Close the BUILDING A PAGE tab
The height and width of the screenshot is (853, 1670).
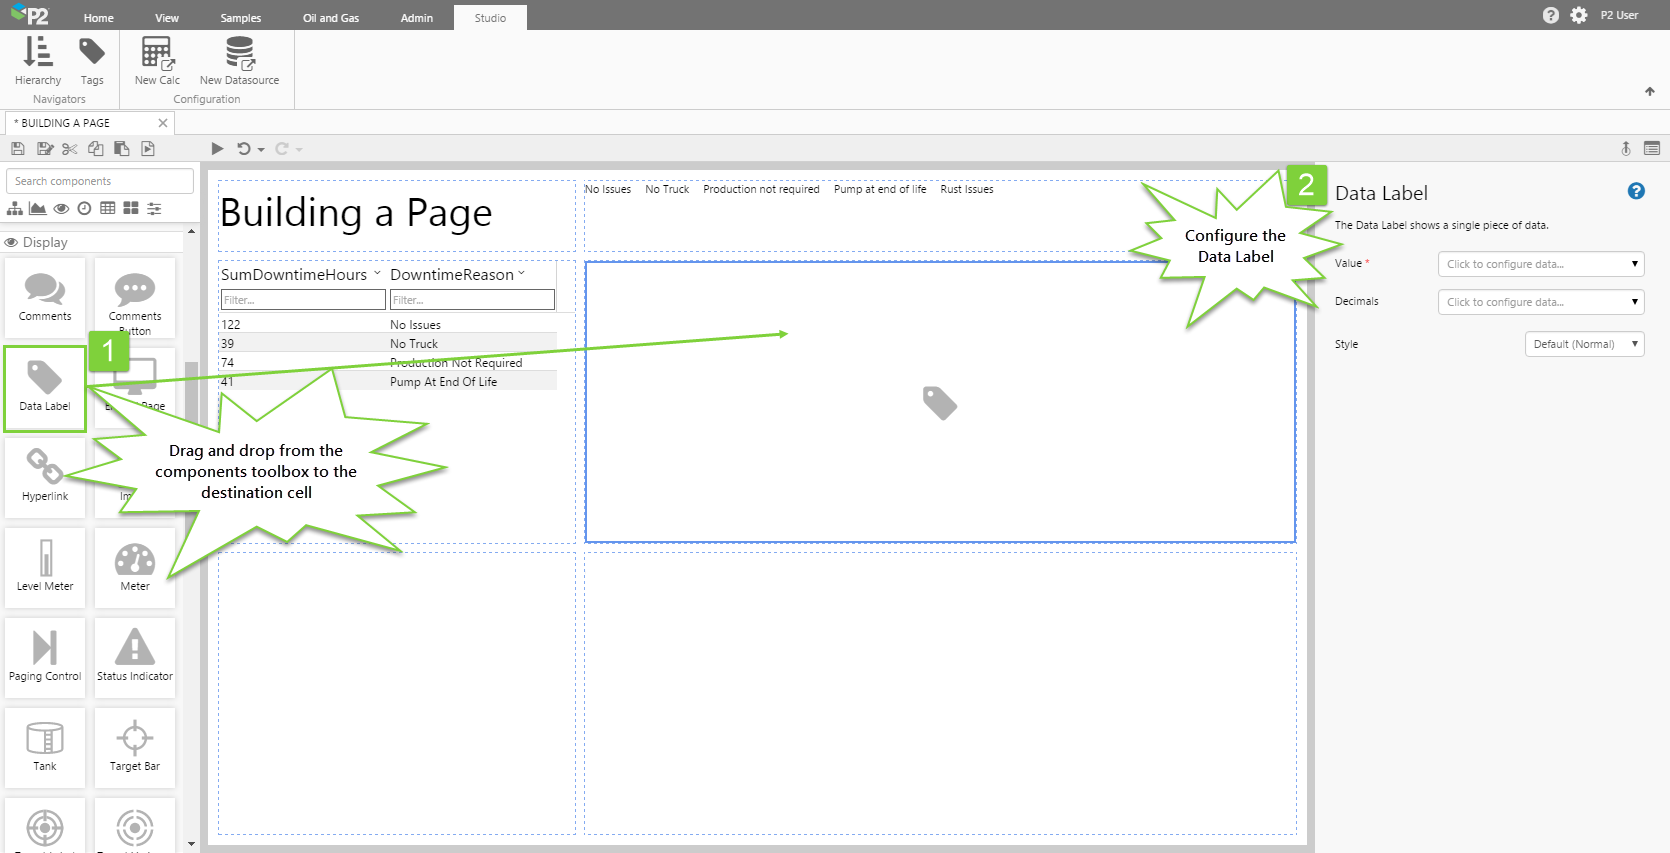coord(163,123)
